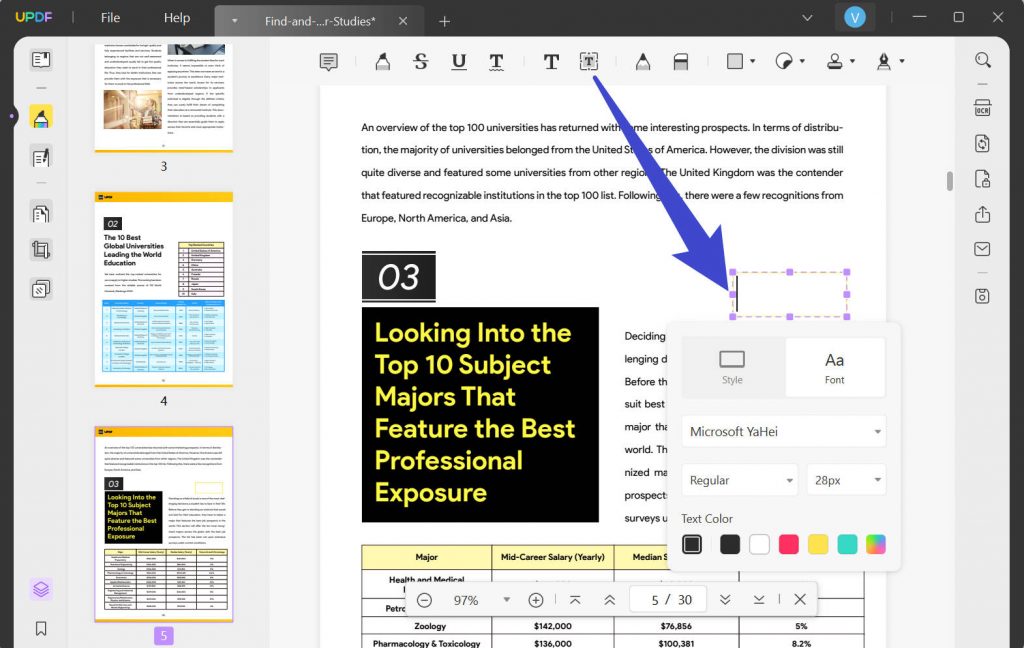This screenshot has height=648, width=1024.
Task: Zoom in using the plus button
Action: coord(536,599)
